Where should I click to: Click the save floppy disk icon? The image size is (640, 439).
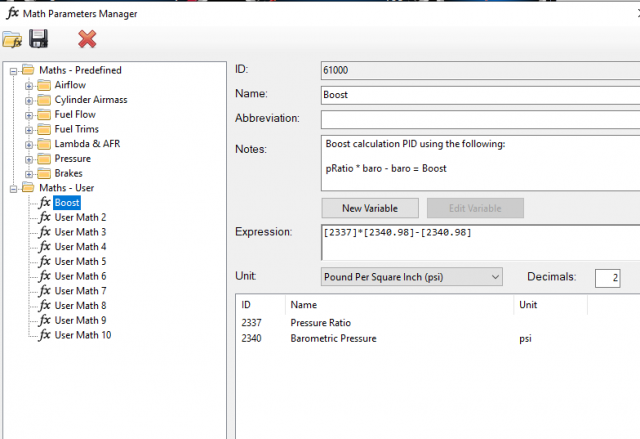click(x=39, y=39)
